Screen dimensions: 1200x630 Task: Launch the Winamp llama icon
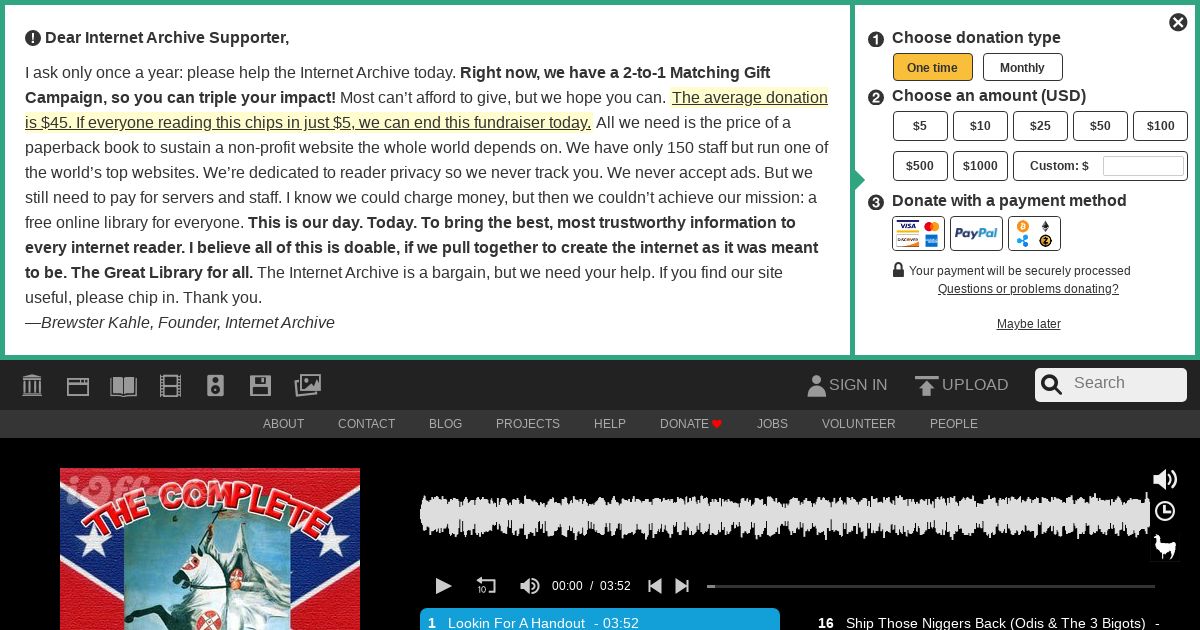pyautogui.click(x=1165, y=547)
